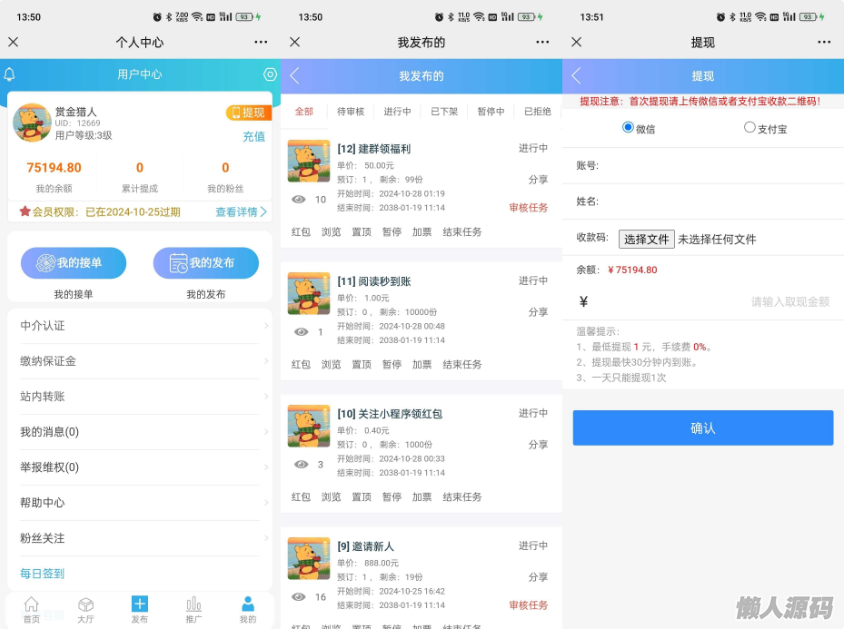Open the 站内转账 row
Screen dimensions: 845x632
pos(140,397)
